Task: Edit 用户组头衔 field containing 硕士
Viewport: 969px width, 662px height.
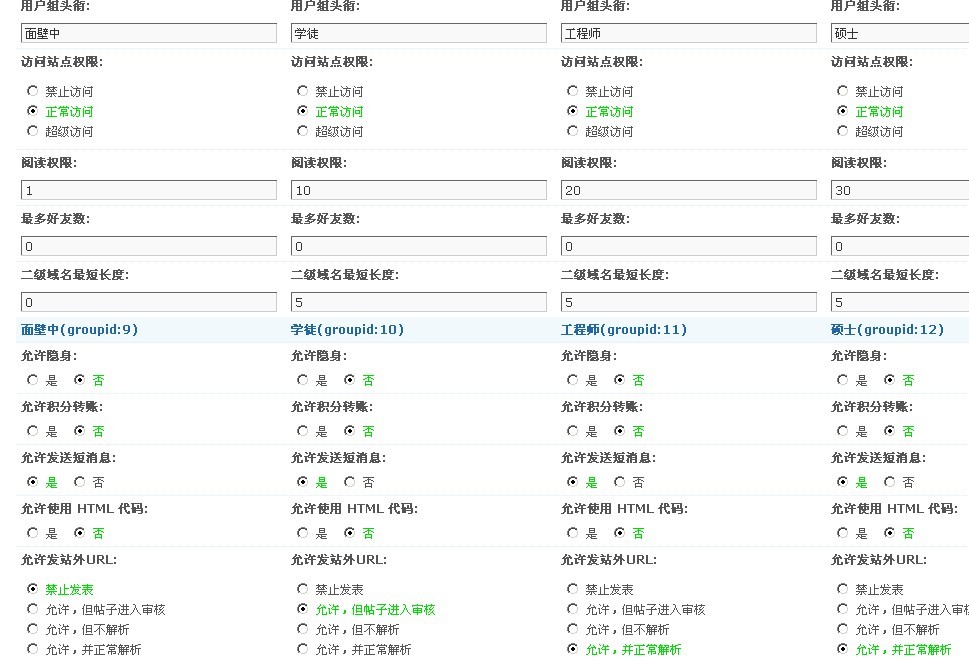Action: (900, 33)
